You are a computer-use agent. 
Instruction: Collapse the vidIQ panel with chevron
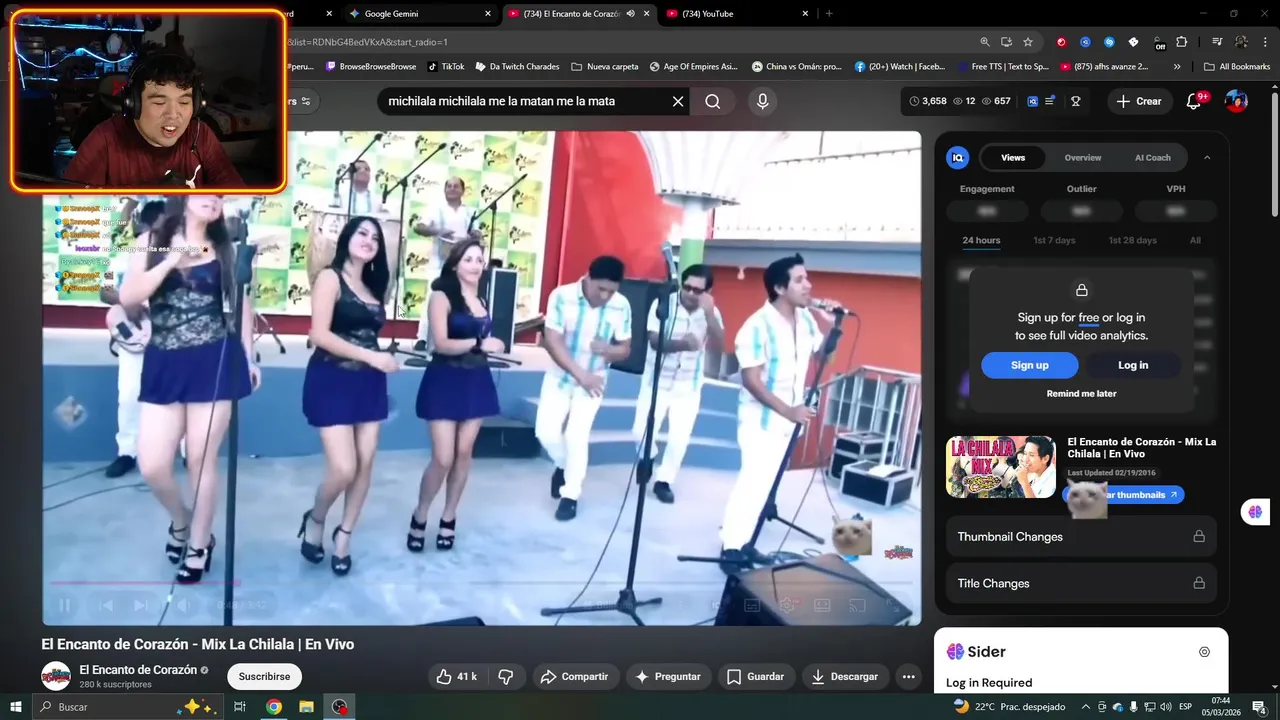coord(1207,157)
